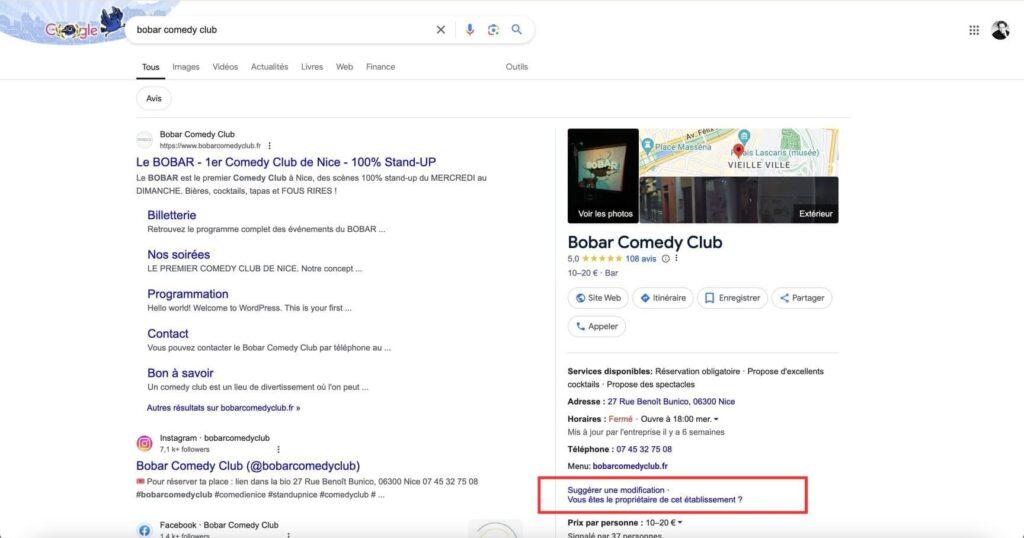
Task: Open the Google apps grid icon
Action: pos(974,30)
